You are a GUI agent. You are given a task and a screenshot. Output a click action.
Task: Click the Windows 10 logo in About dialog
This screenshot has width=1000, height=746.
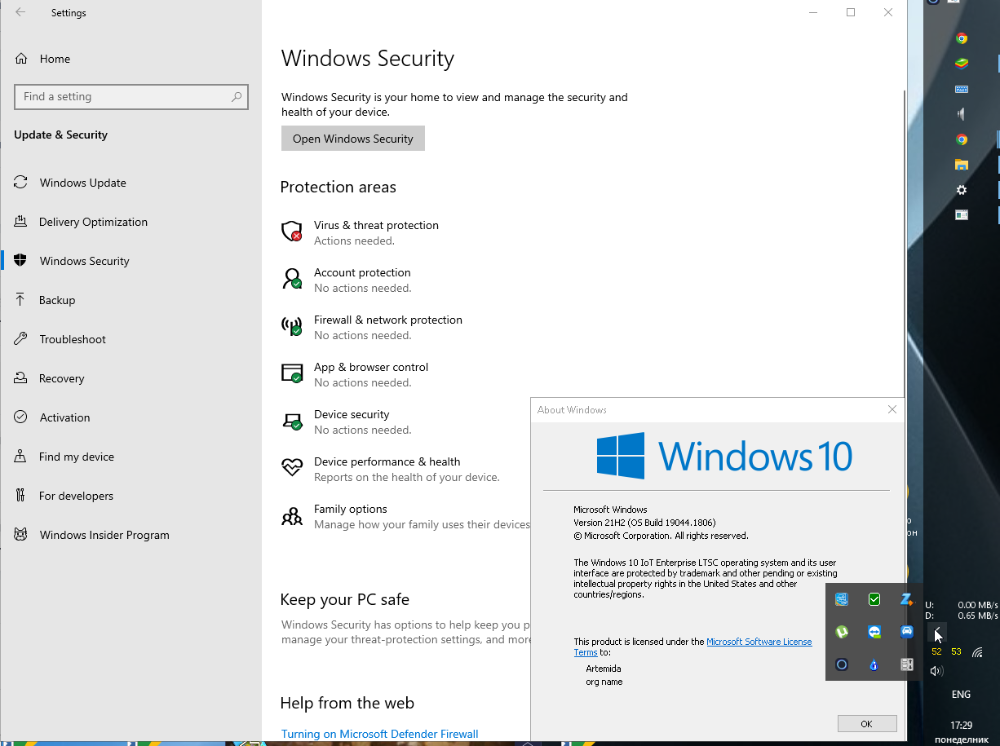pos(724,456)
